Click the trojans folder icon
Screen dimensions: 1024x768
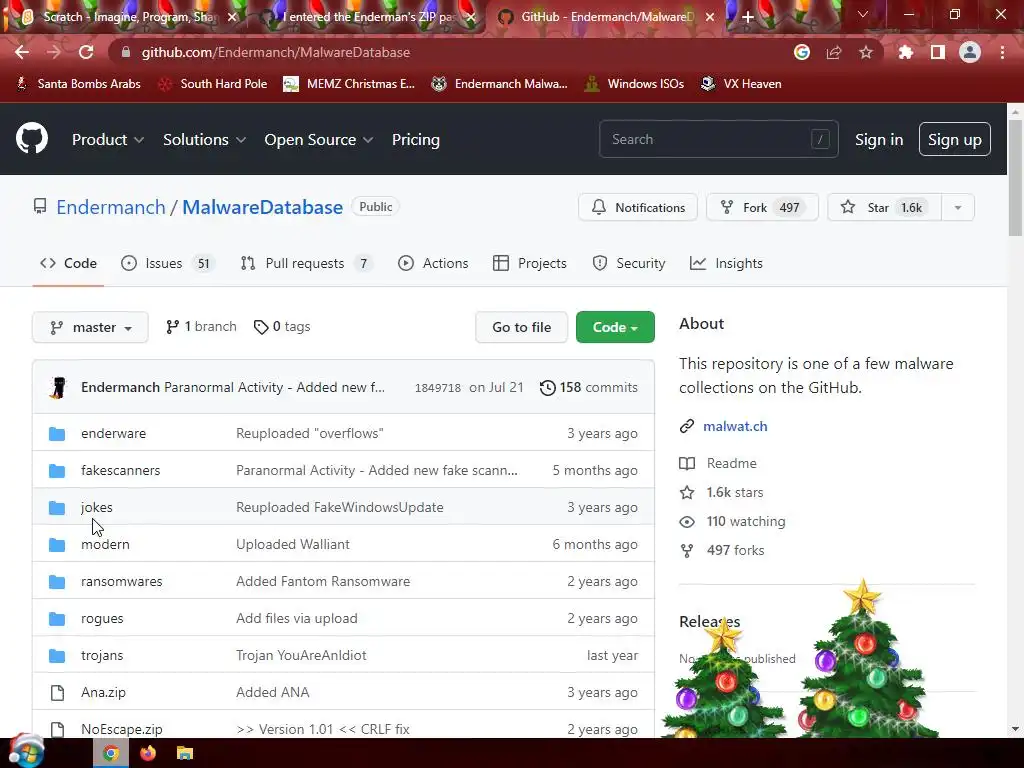point(57,656)
